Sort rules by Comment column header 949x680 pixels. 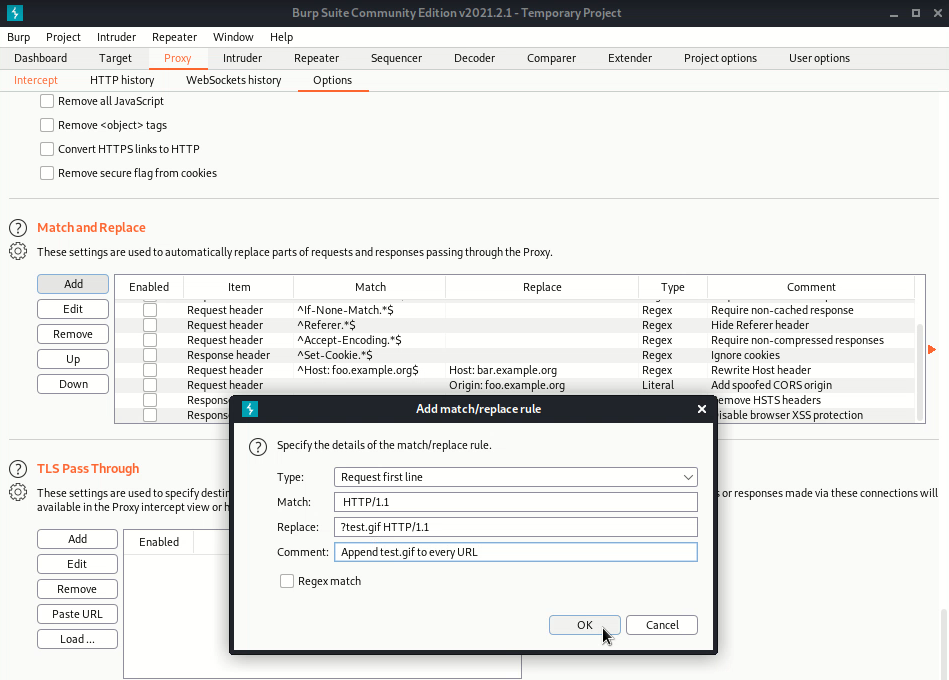pos(811,287)
